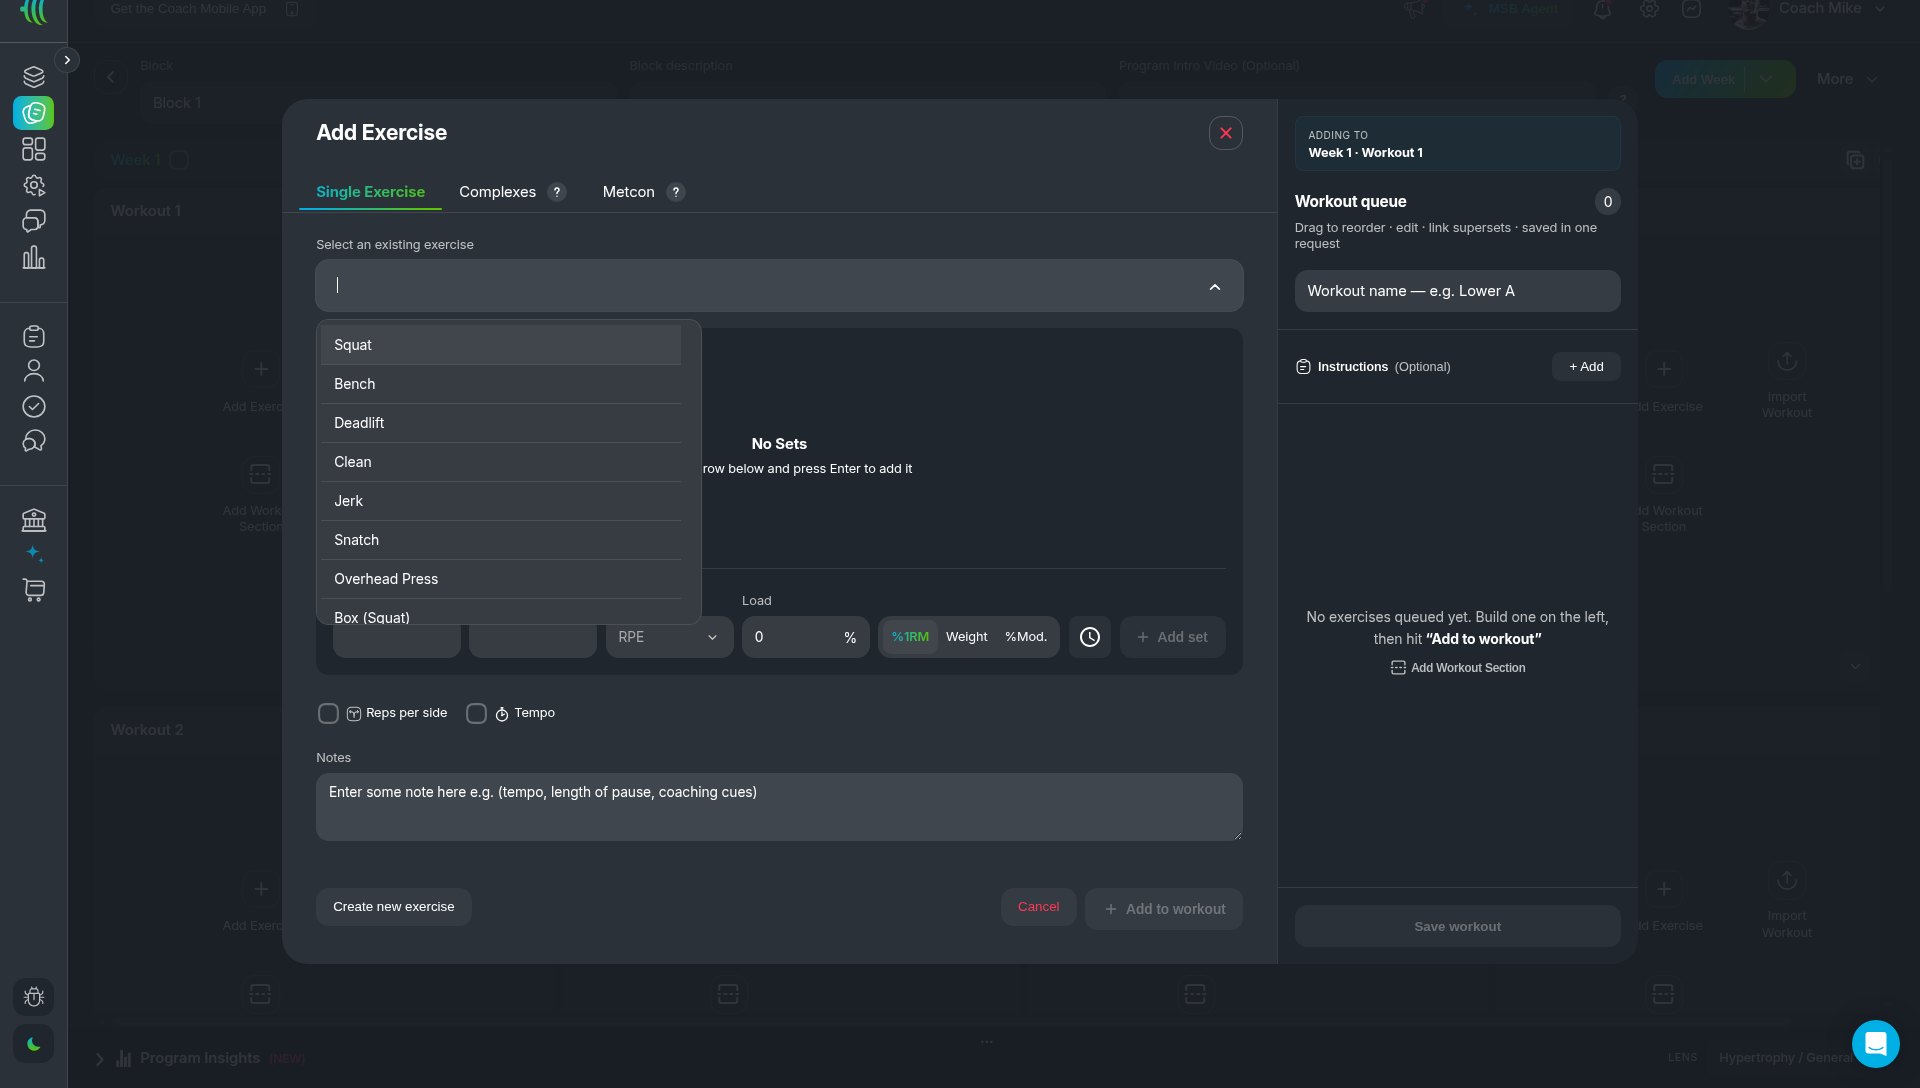The height and width of the screenshot is (1088, 1920).
Task: Select the %1RM load mode
Action: pyautogui.click(x=910, y=637)
